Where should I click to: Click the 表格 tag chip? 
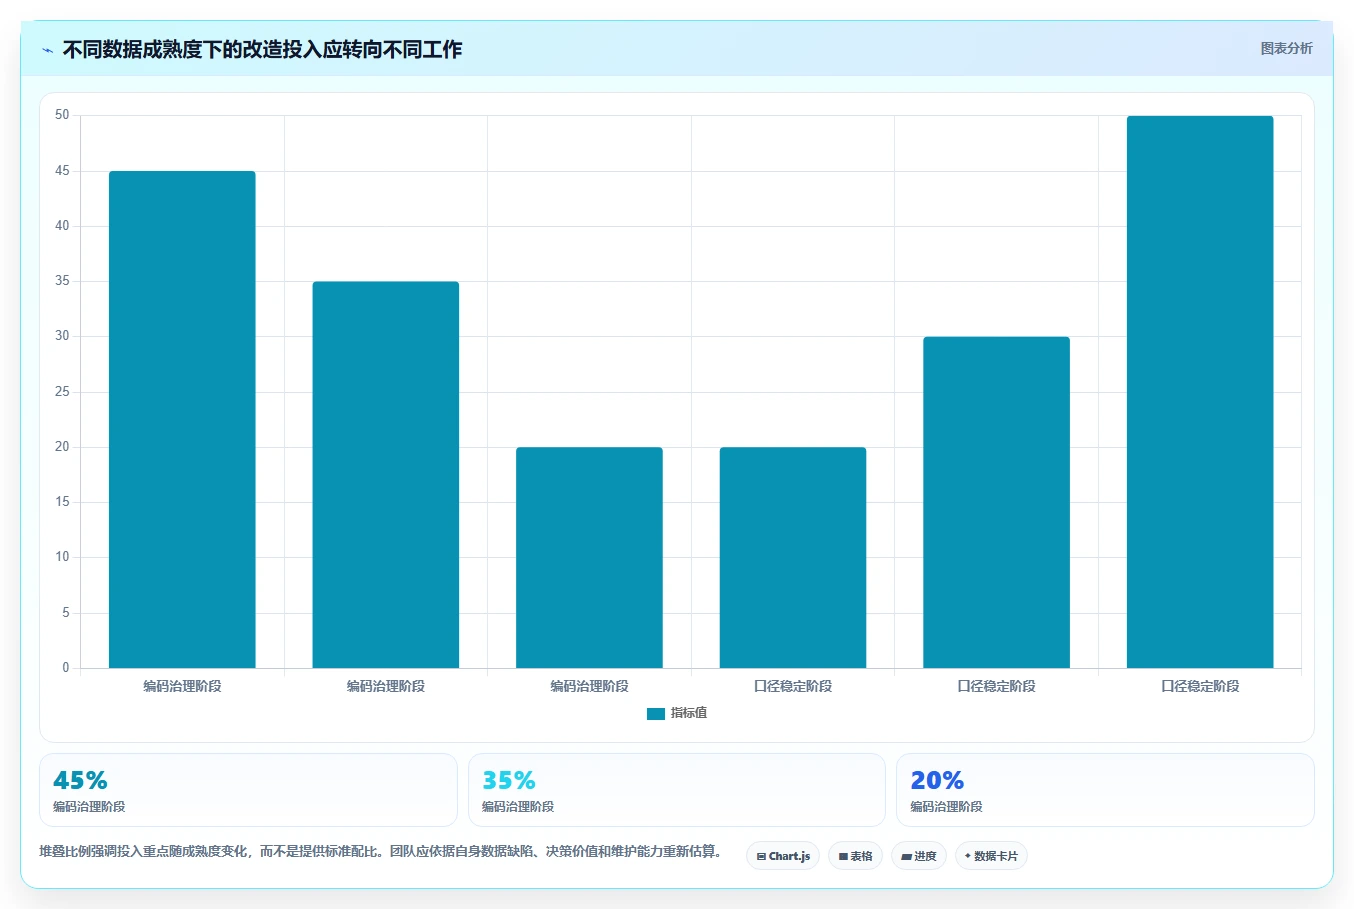(x=855, y=856)
